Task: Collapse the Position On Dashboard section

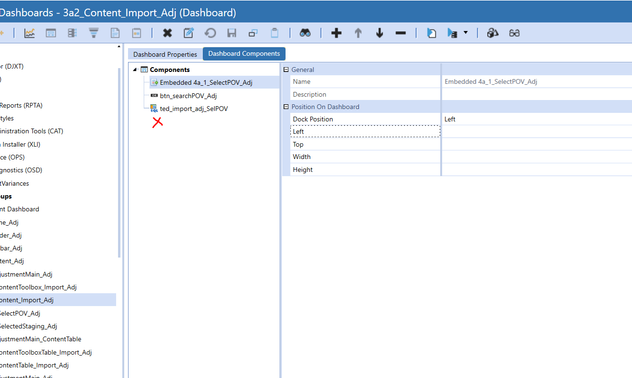Action: 286,107
